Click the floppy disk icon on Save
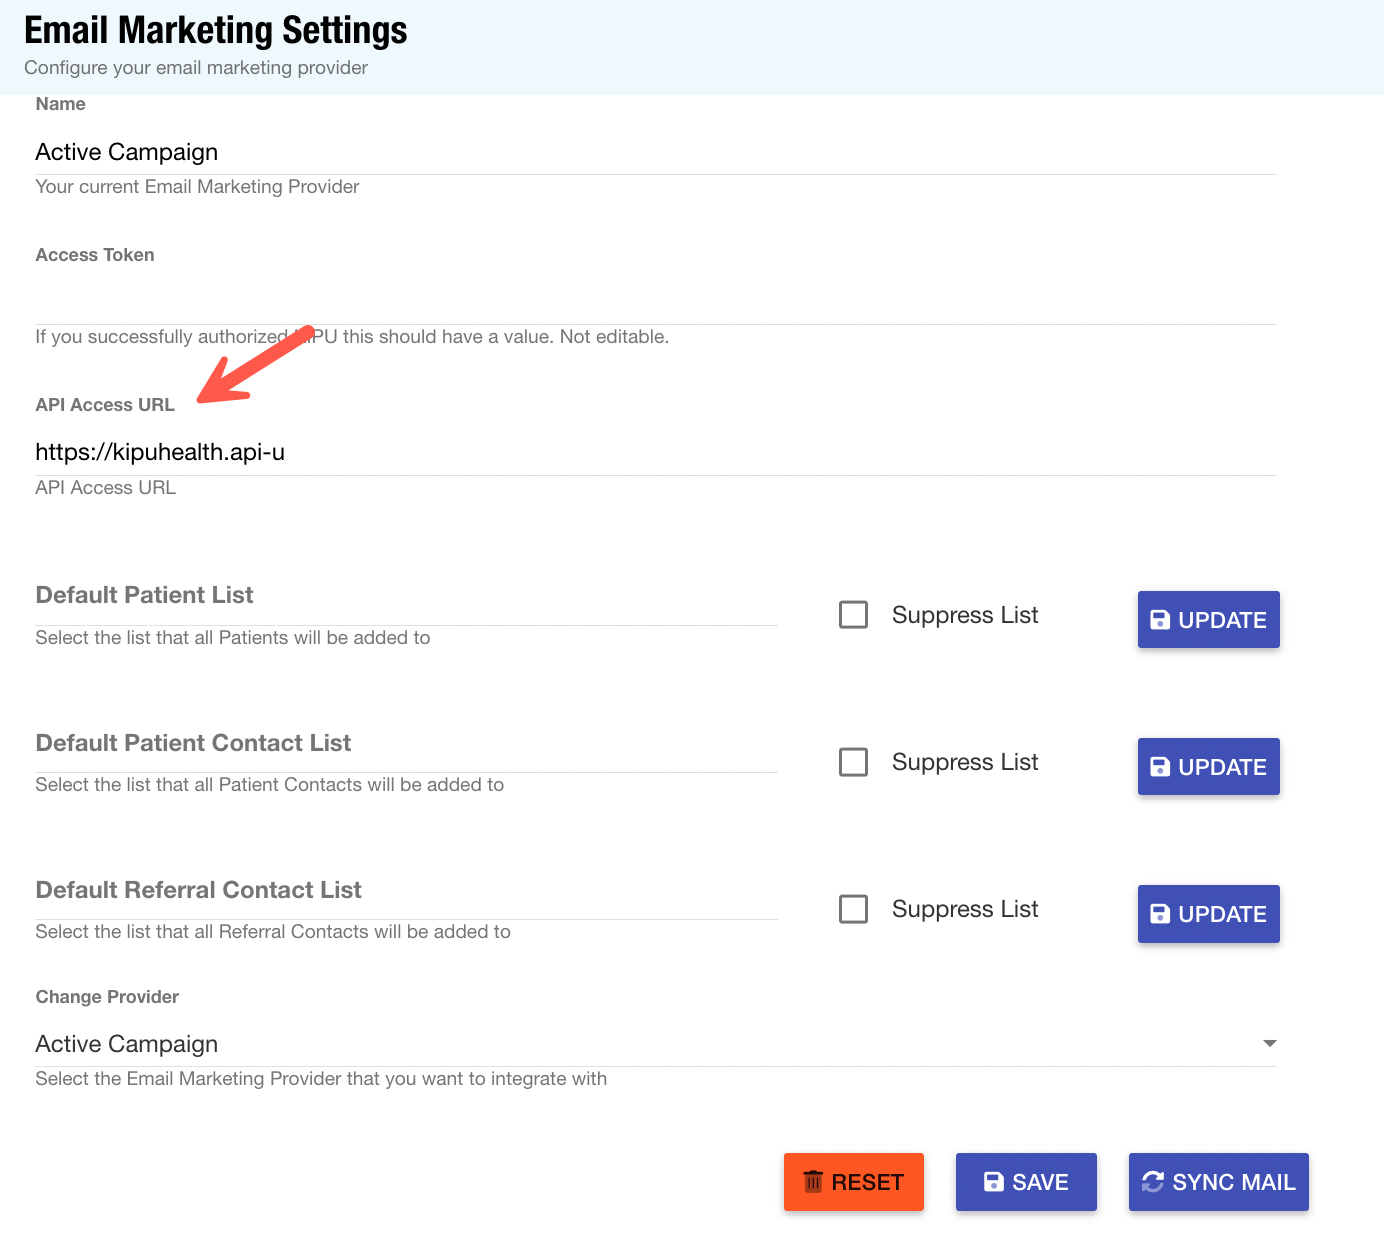1384x1238 pixels. click(994, 1182)
